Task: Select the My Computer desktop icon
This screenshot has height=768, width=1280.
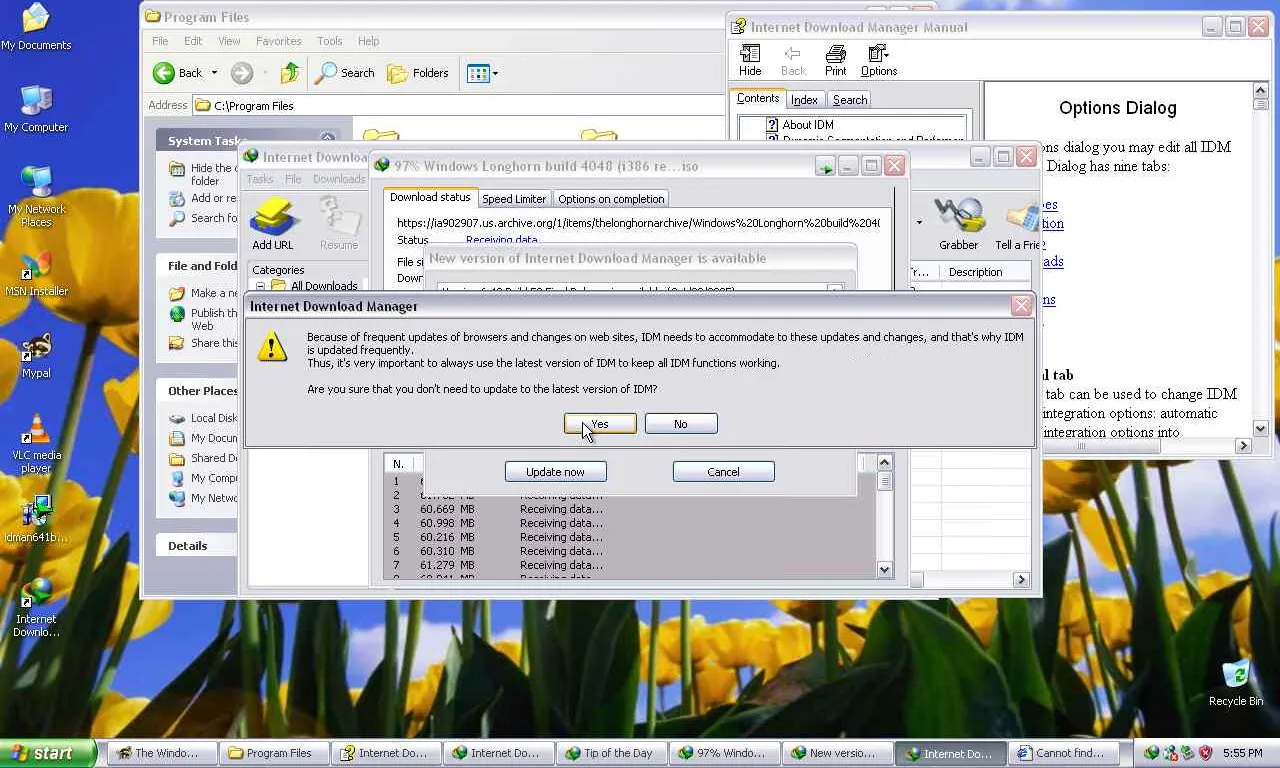Action: pos(36,109)
